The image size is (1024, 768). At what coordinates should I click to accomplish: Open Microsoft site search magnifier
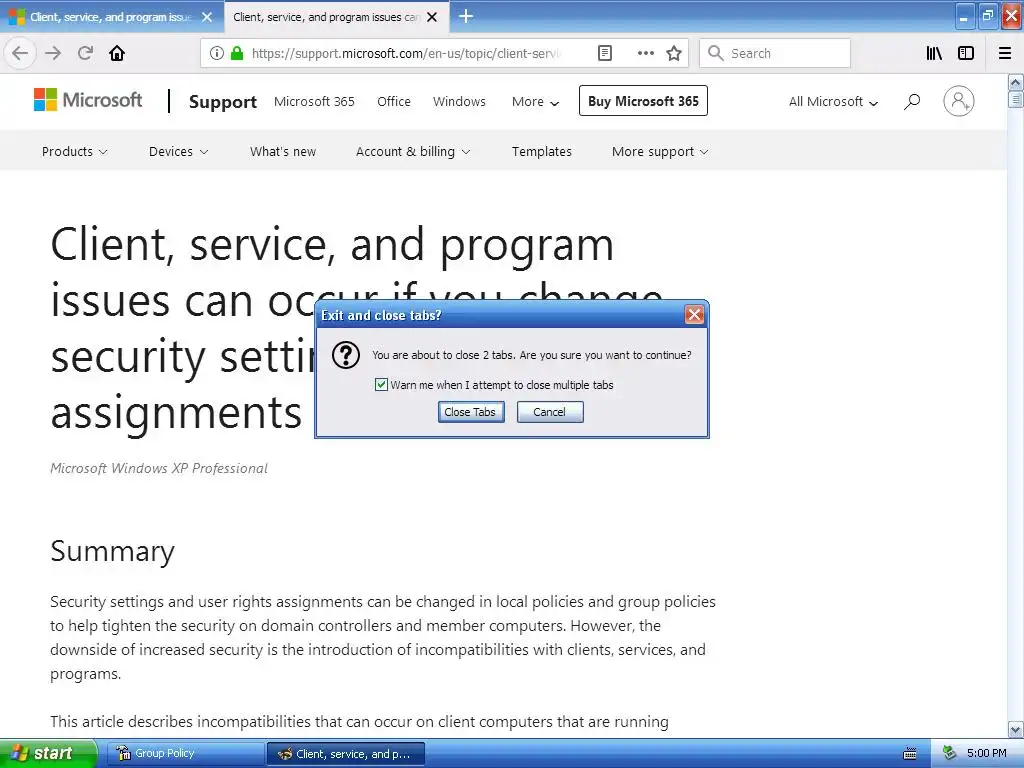pyautogui.click(x=912, y=101)
